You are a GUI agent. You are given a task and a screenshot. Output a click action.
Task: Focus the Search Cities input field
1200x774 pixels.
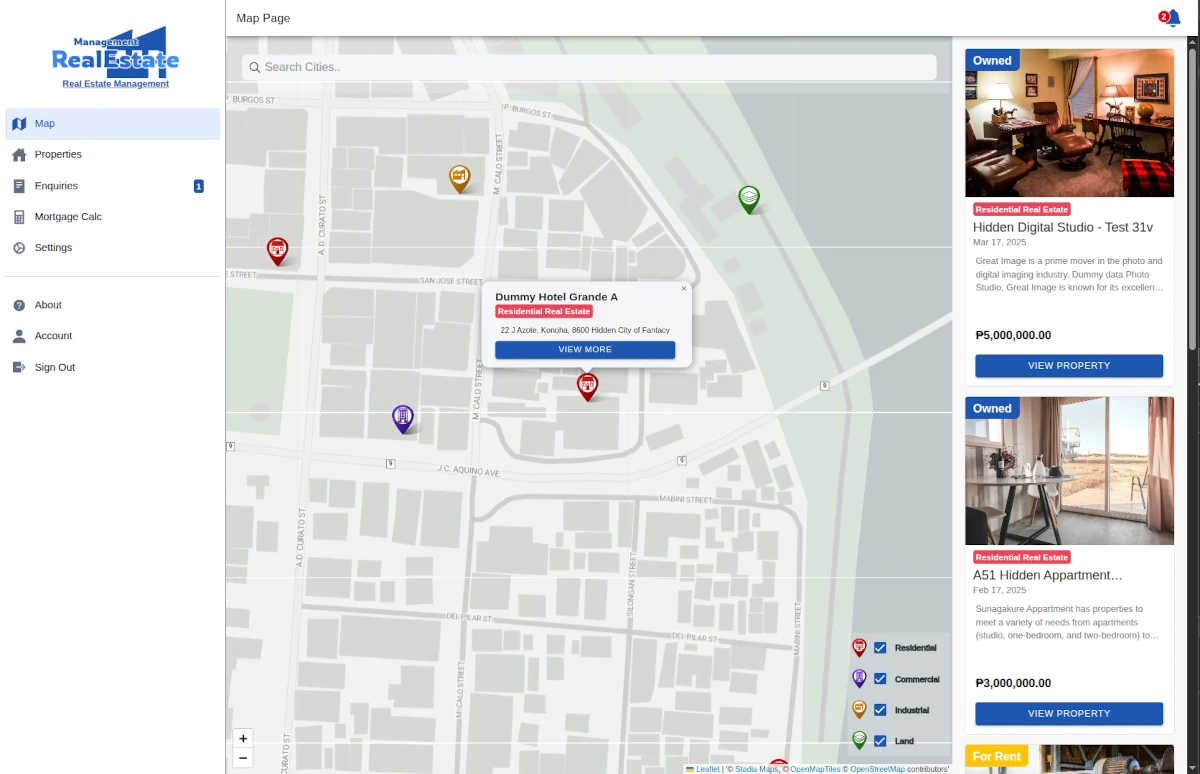pyautogui.click(x=589, y=67)
